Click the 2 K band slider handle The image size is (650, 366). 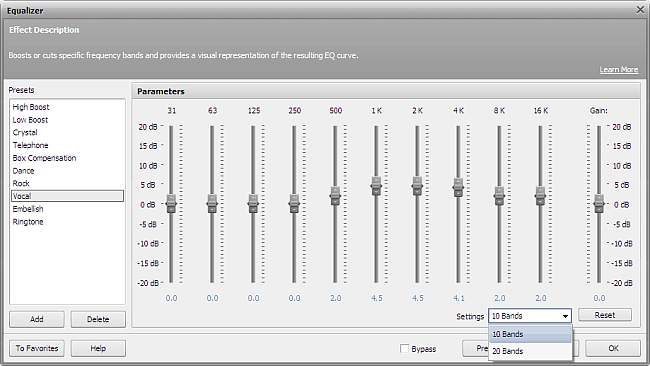coord(417,186)
